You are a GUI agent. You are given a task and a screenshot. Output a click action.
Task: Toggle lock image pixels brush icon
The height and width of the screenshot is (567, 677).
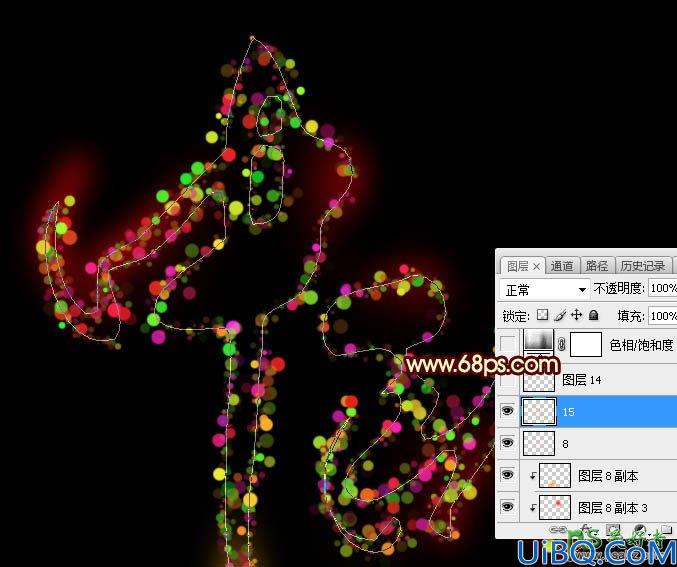pyautogui.click(x=560, y=316)
